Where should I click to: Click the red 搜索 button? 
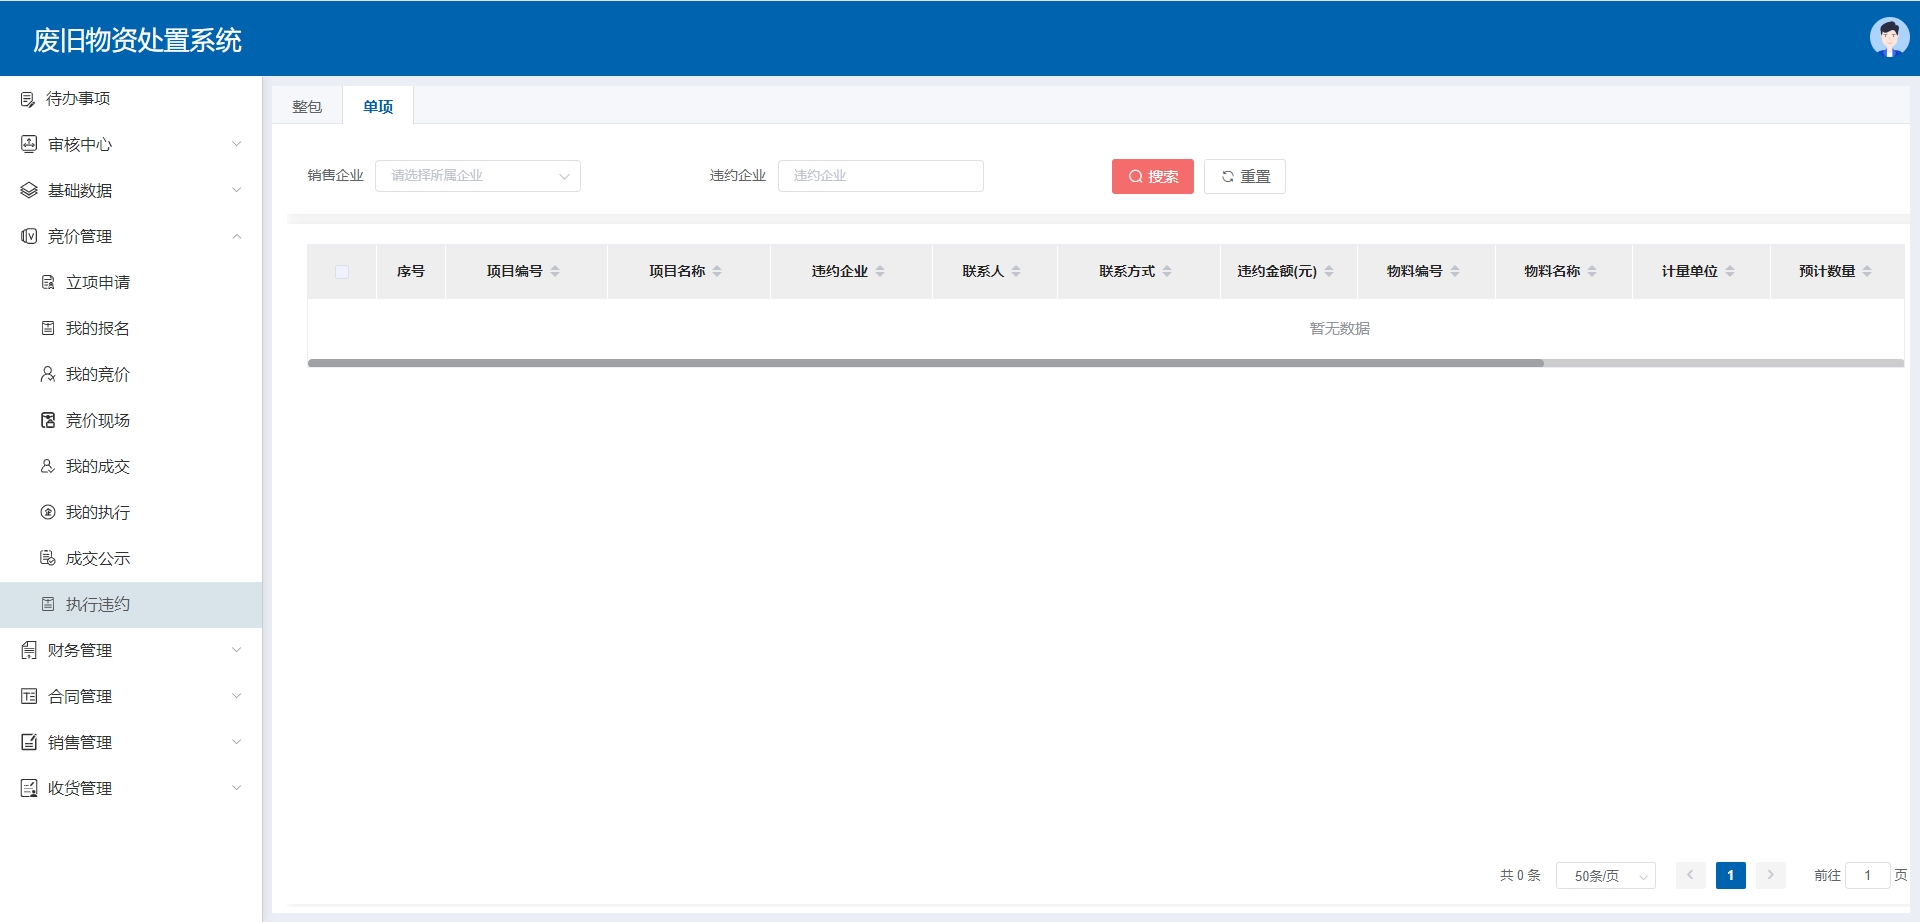click(x=1152, y=177)
